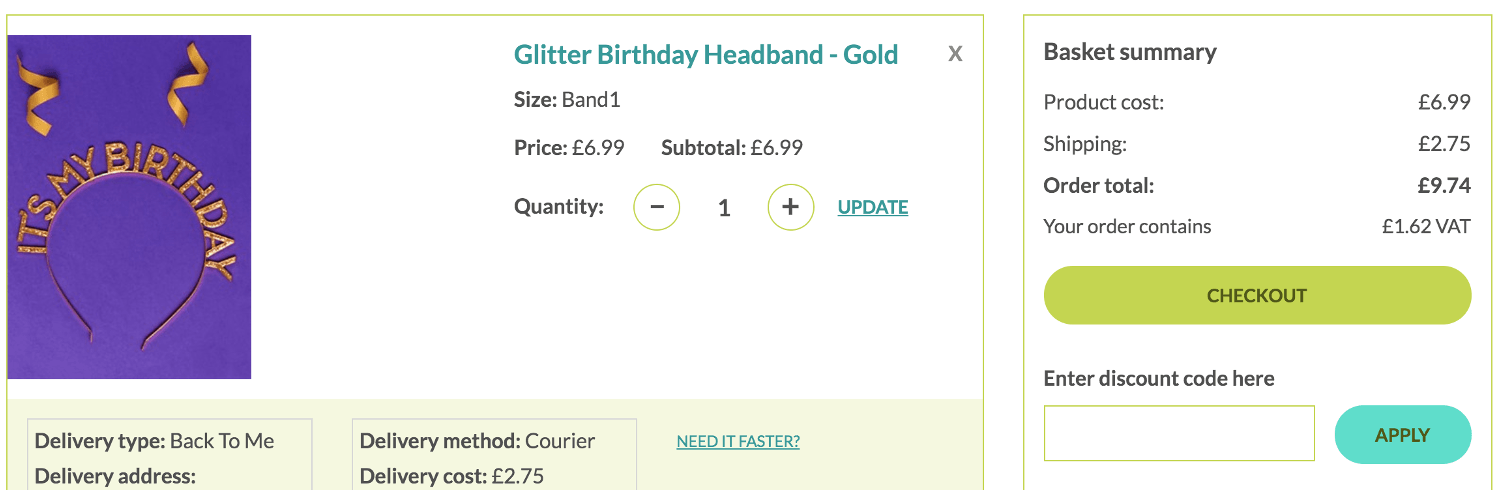Click the Delivery method Courier box
This screenshot has width=1500, height=490.
(495, 455)
